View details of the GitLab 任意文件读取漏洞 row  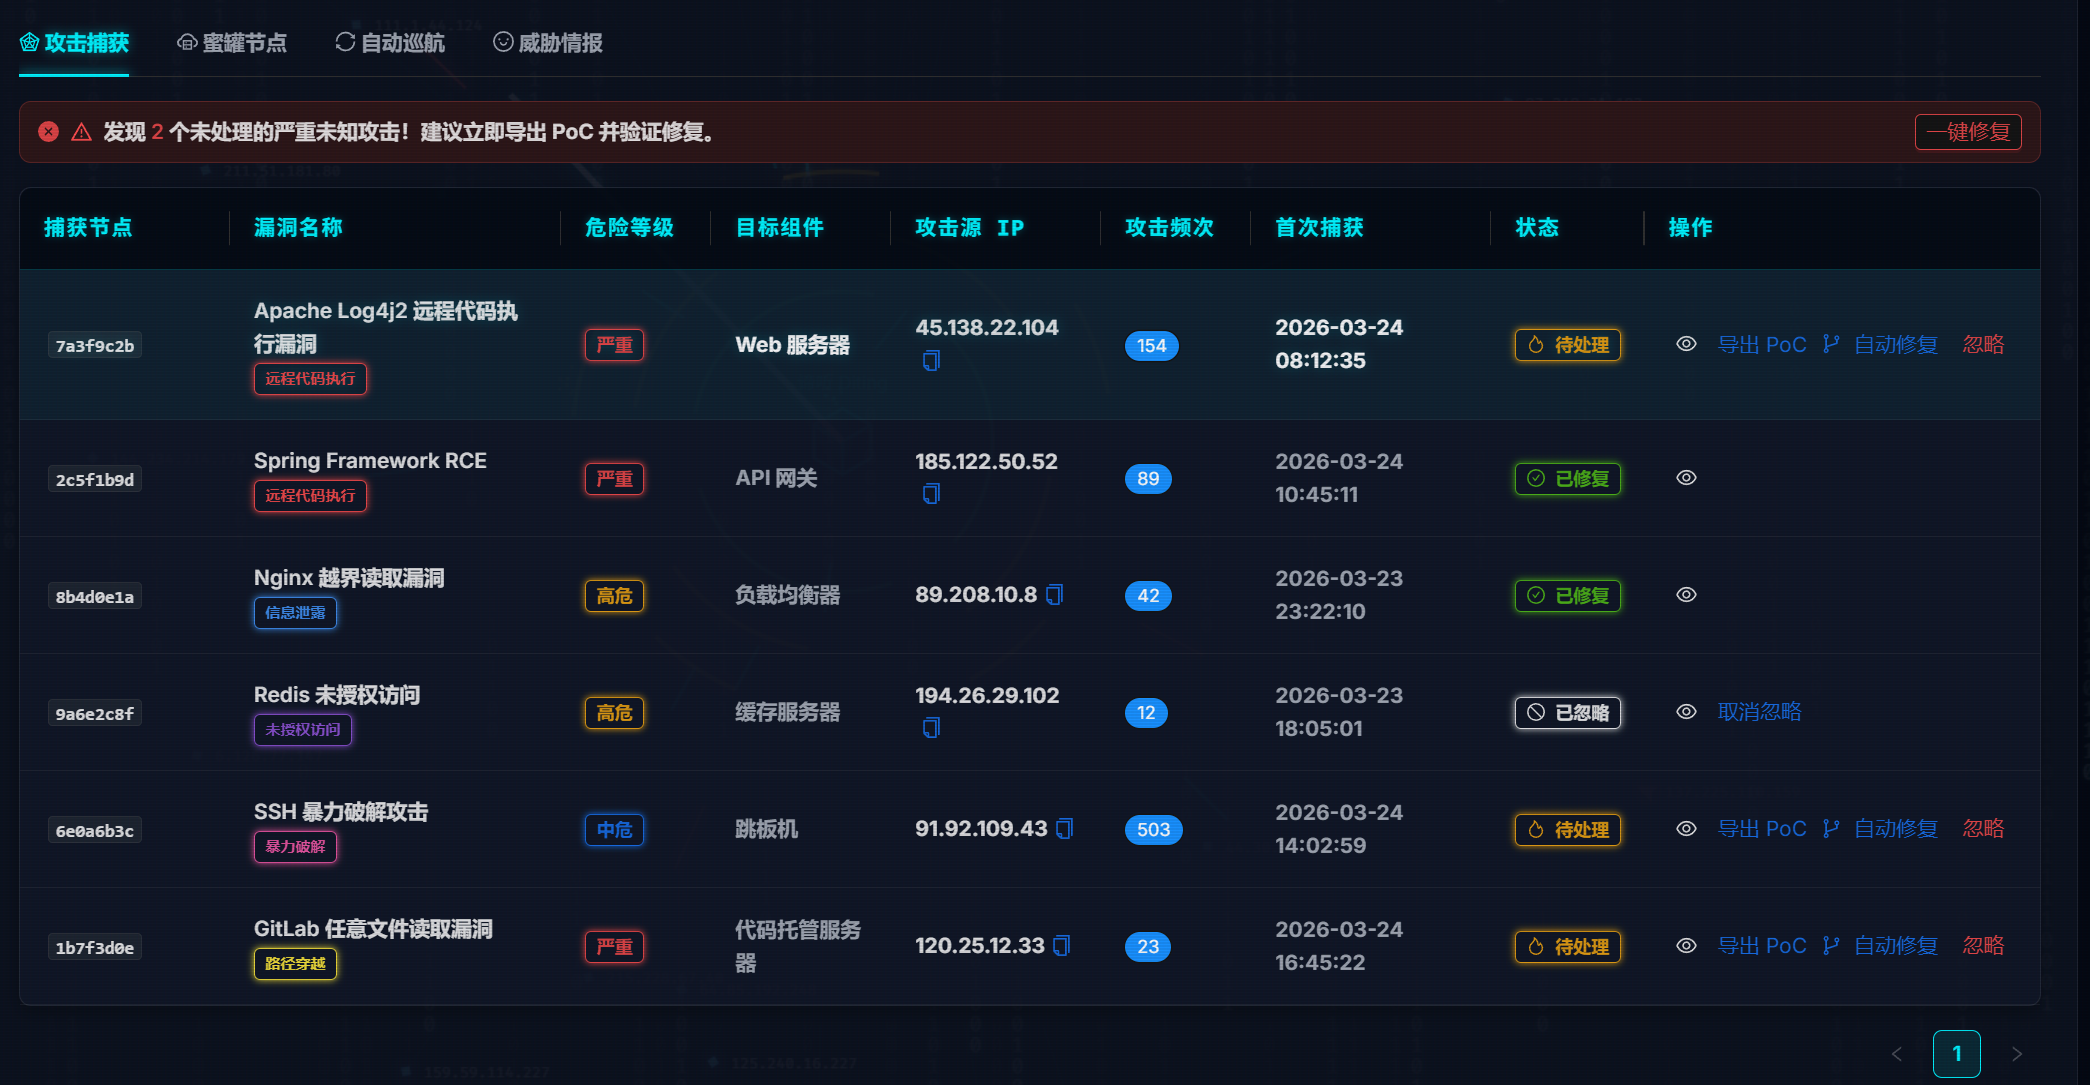[1686, 946]
